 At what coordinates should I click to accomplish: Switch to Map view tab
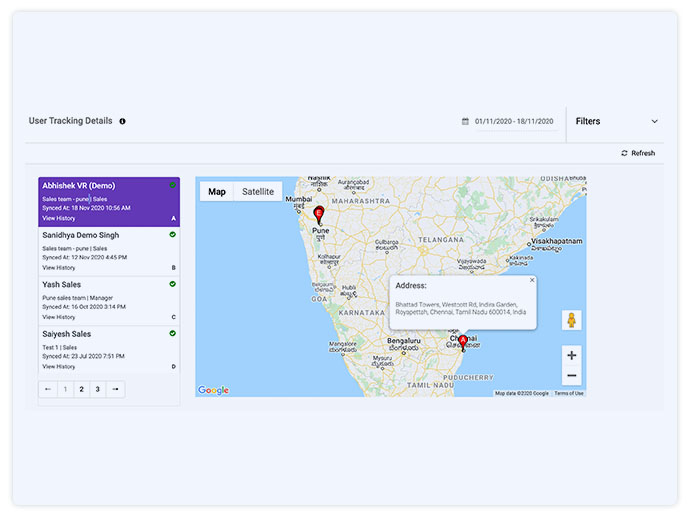coord(217,192)
